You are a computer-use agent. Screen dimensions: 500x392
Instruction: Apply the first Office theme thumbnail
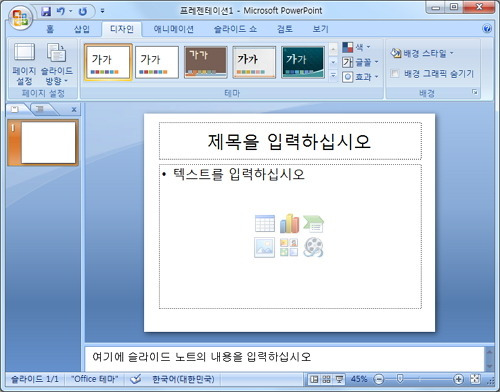pos(108,62)
